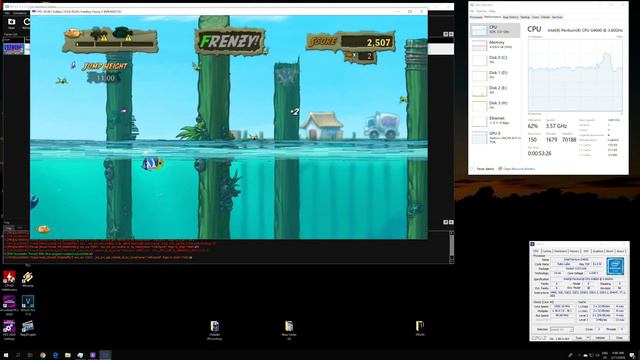
Task: Open the Action Center notification icon
Action: coord(632,355)
